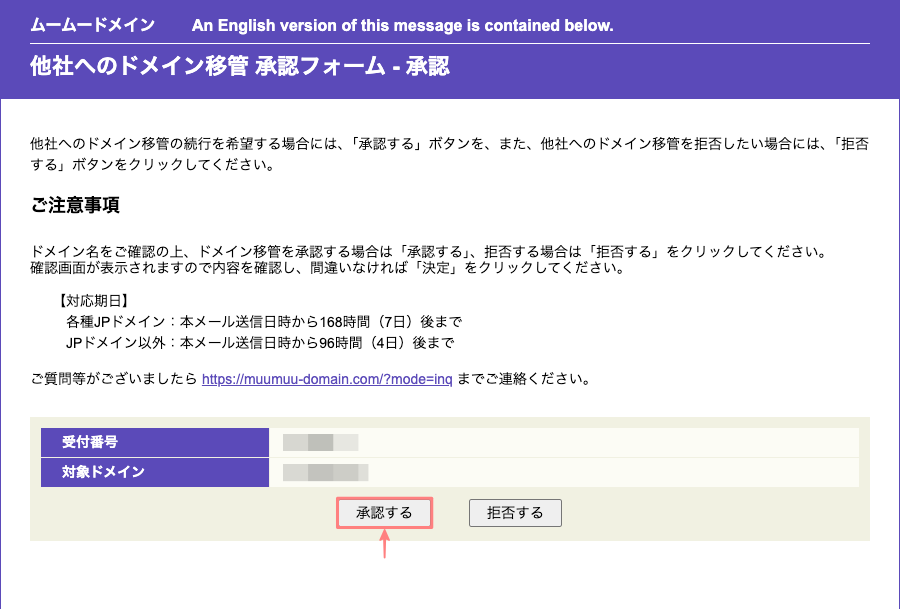The width and height of the screenshot is (900, 609).
Task: Click the 各種JPドメイン 168時間 deadline line
Action: click(263, 322)
